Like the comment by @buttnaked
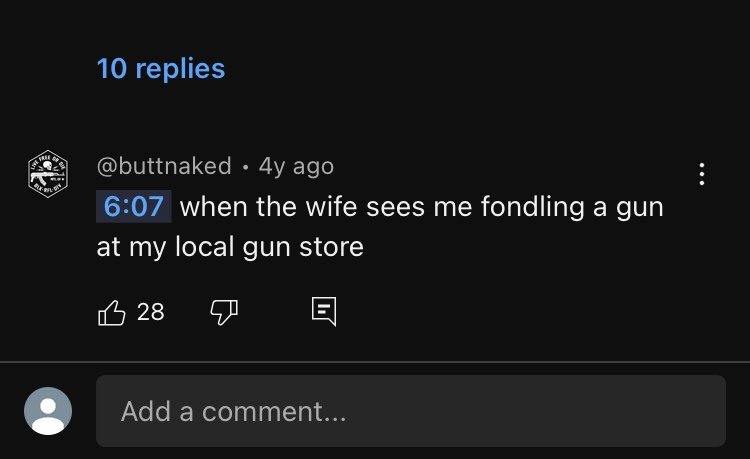 pos(111,313)
